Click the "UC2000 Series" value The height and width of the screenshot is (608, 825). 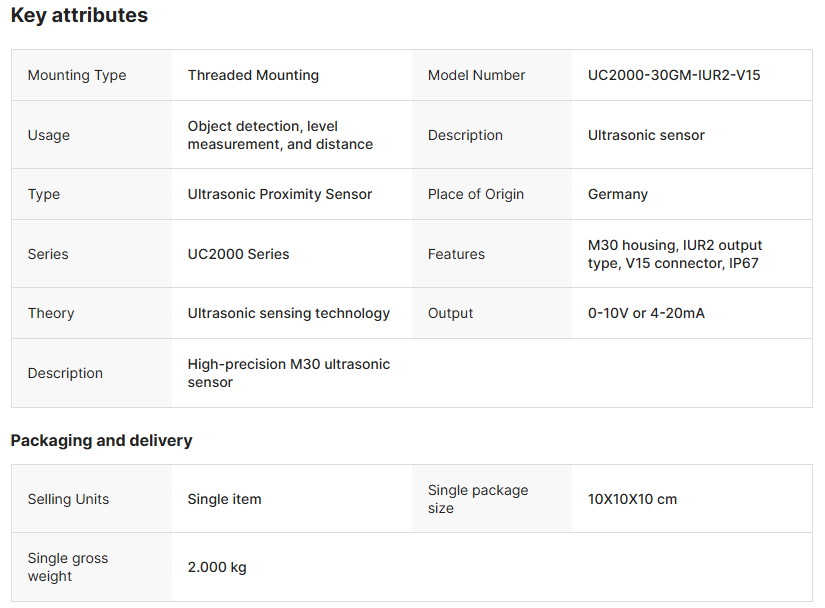(238, 254)
